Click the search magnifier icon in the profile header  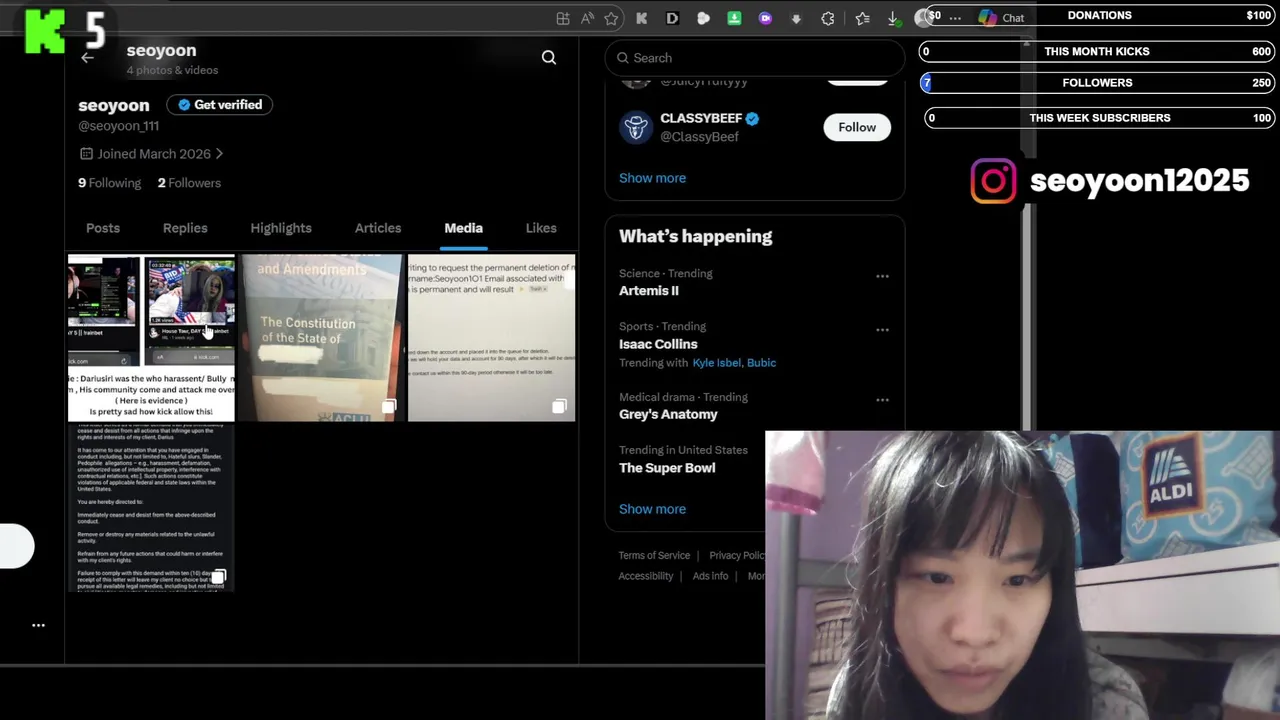549,58
